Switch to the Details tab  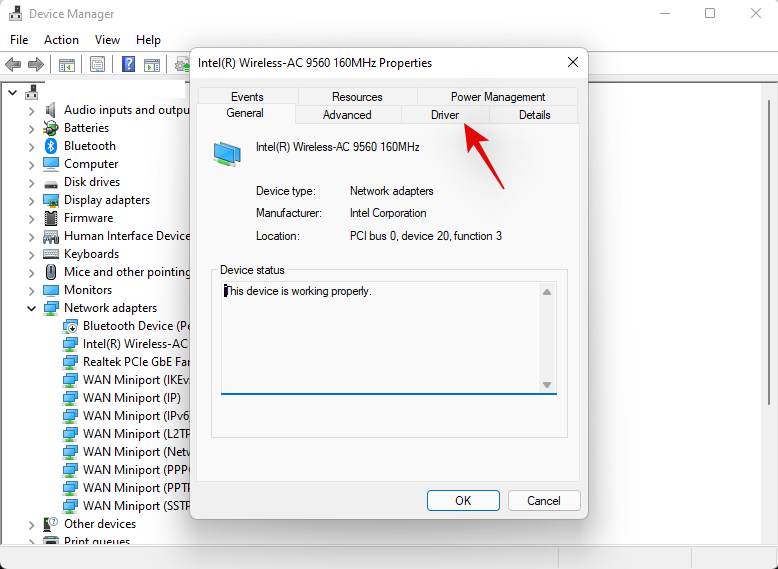click(x=534, y=115)
